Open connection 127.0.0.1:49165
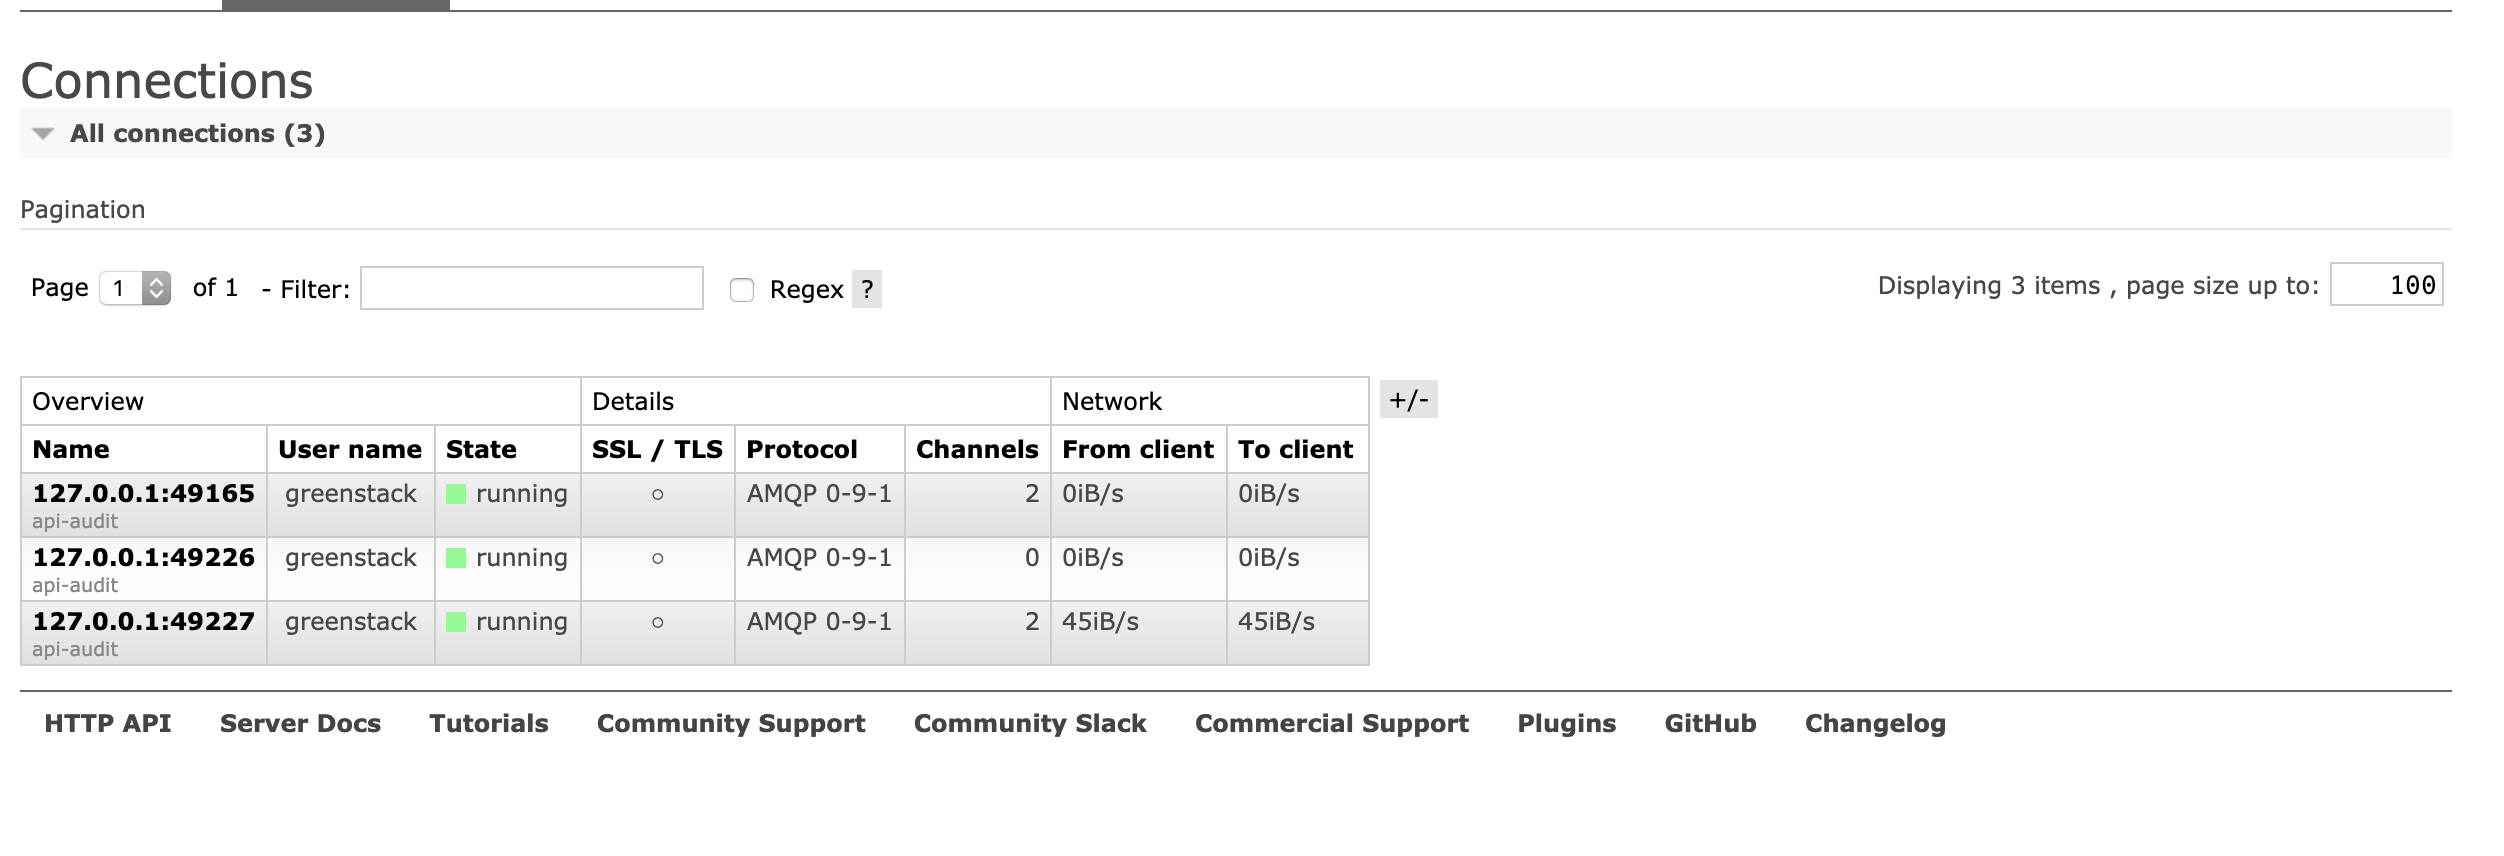2504x856 pixels. tap(144, 493)
